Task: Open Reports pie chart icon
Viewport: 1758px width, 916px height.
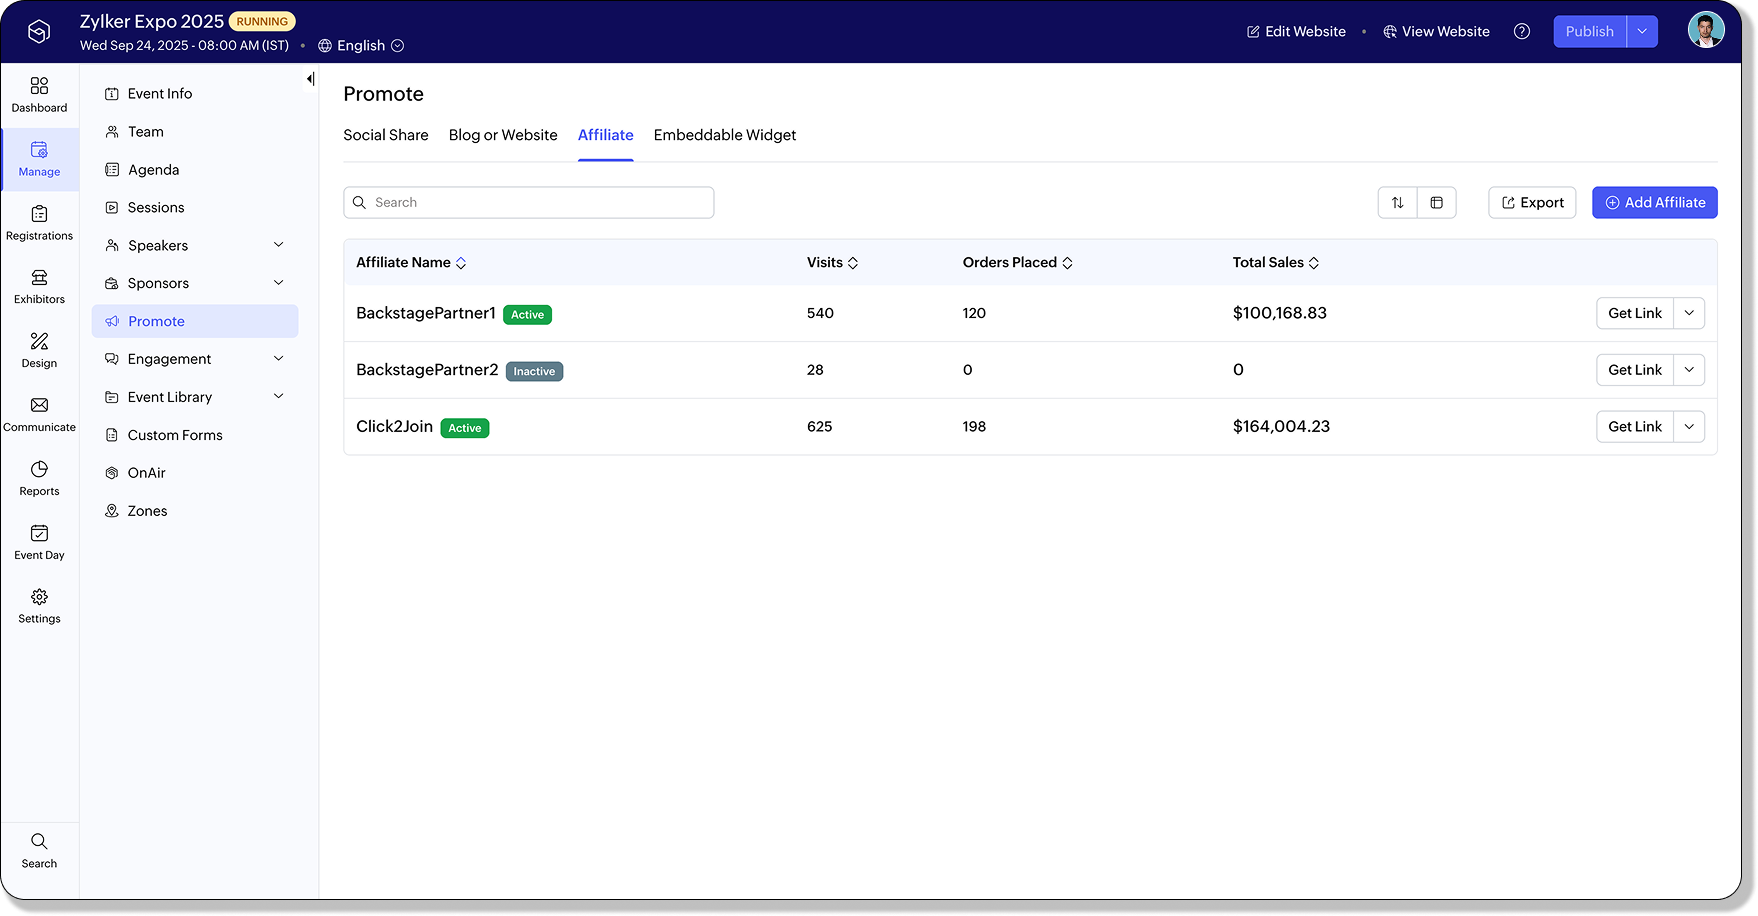Action: click(39, 470)
